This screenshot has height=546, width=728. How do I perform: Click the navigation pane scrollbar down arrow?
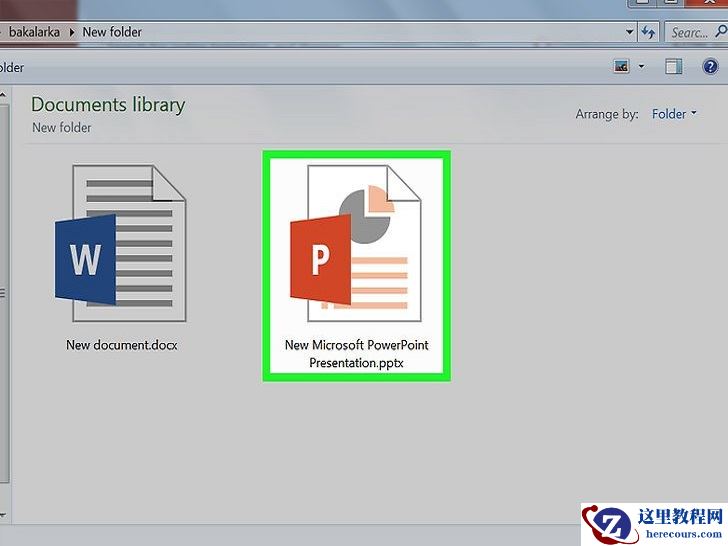click(3, 515)
